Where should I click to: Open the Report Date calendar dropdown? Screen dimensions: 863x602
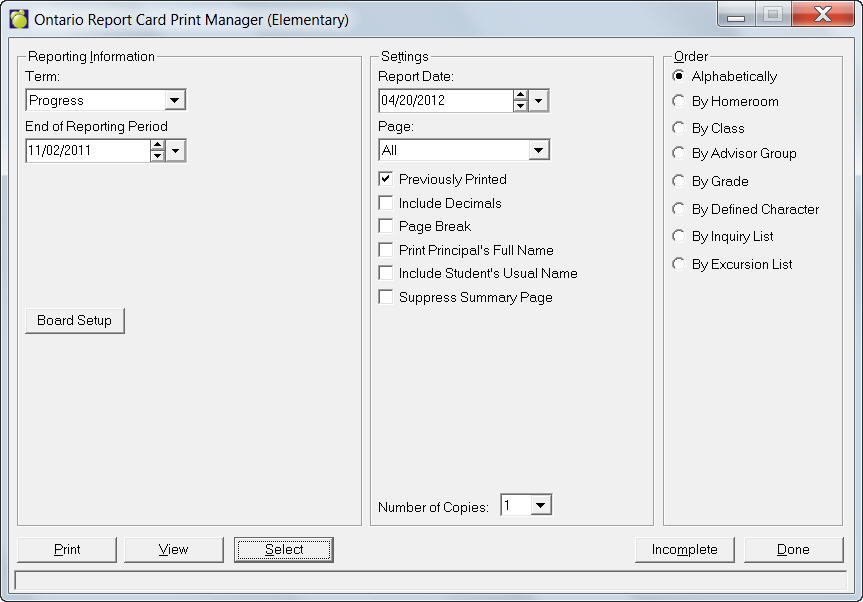pos(539,101)
